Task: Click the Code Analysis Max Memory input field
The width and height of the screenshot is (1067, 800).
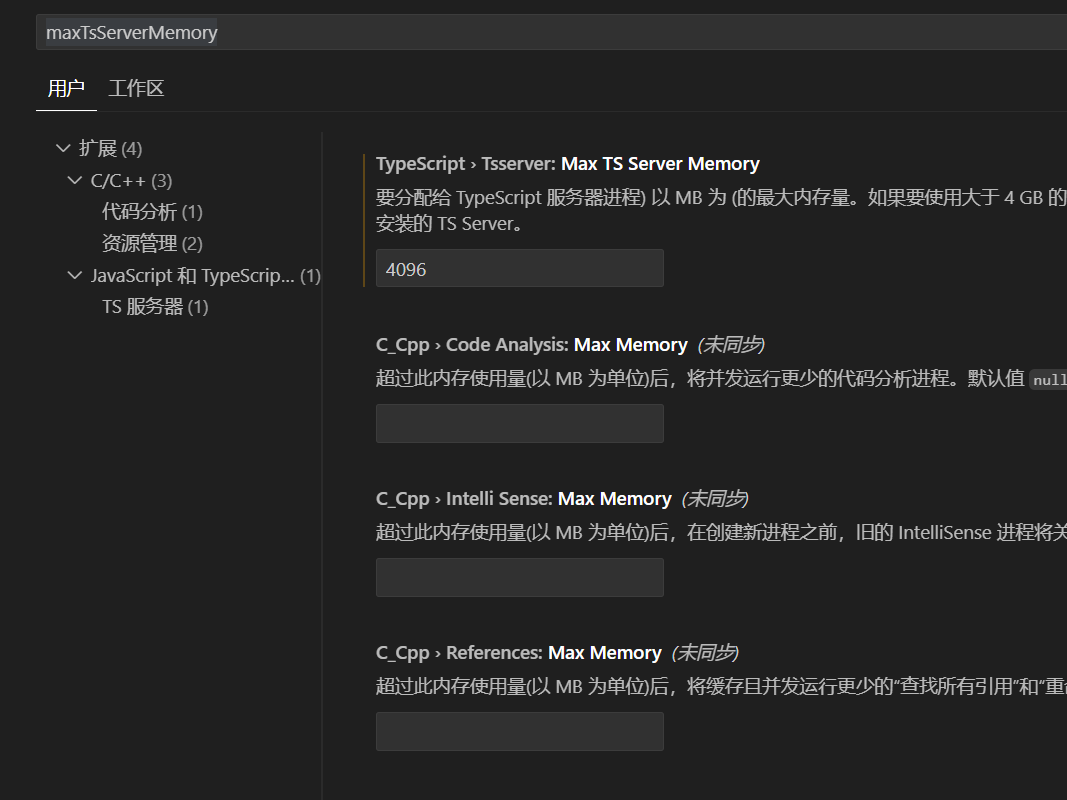Action: (x=519, y=423)
